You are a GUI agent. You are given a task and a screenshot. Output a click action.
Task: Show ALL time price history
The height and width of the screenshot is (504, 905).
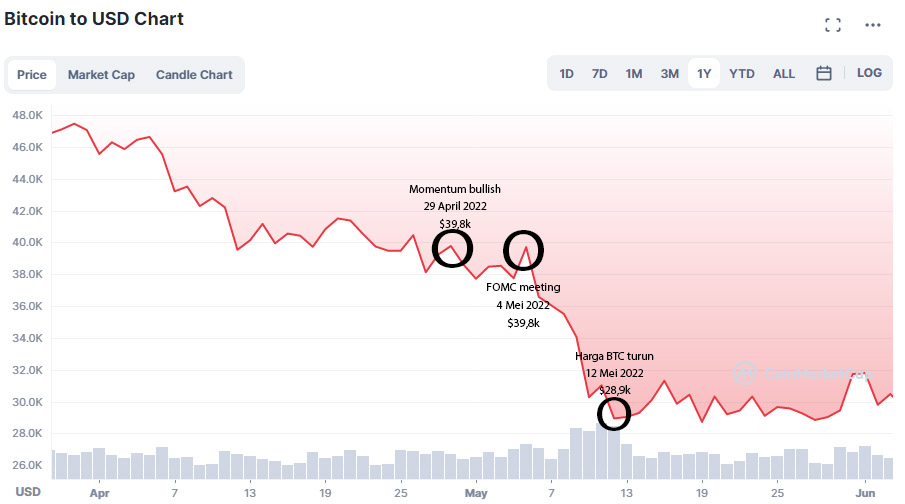(784, 73)
